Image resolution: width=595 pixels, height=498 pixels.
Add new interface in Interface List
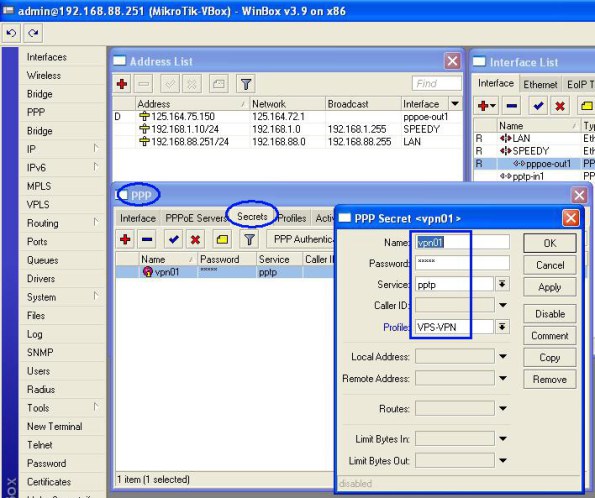486,106
